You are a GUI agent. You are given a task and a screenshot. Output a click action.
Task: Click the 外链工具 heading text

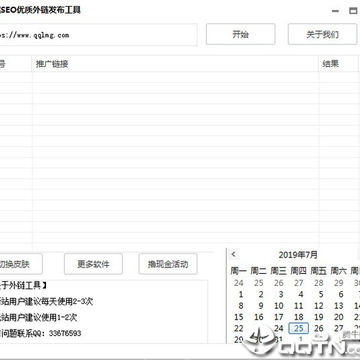click(x=24, y=285)
